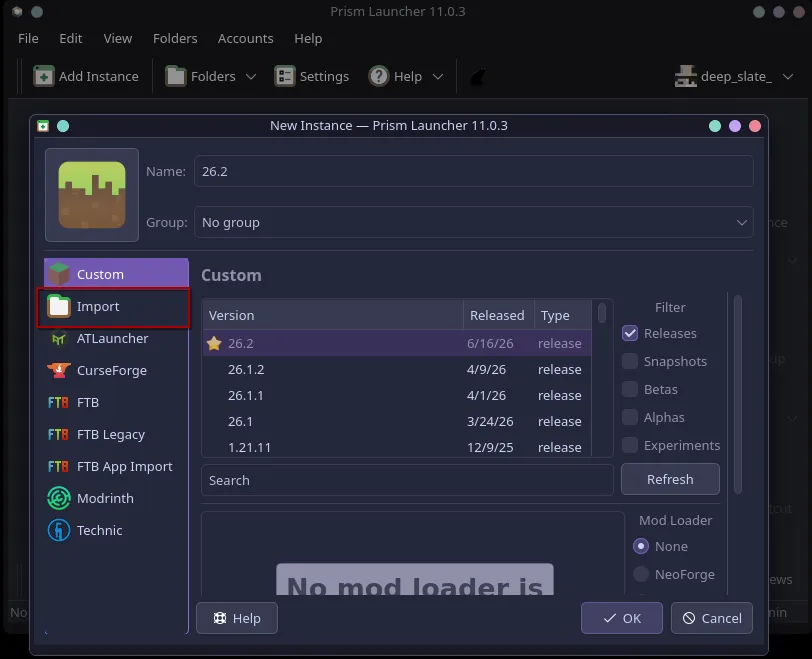Enable the Snapshots filter checkbox
The height and width of the screenshot is (659, 812).
click(x=630, y=361)
